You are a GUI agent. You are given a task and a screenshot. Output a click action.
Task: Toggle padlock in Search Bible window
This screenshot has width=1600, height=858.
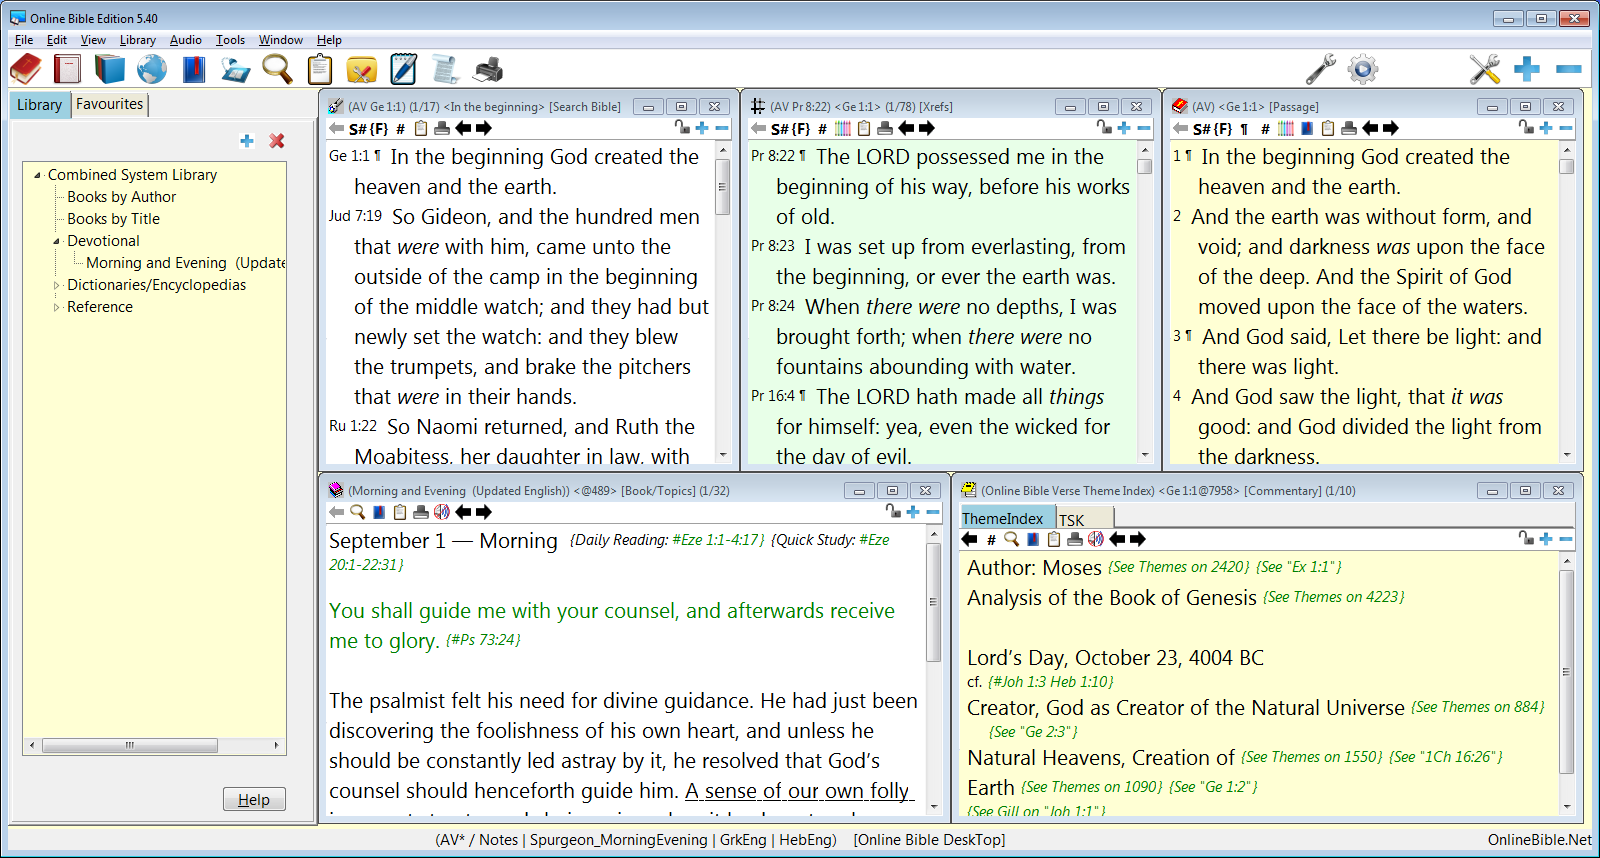682,127
